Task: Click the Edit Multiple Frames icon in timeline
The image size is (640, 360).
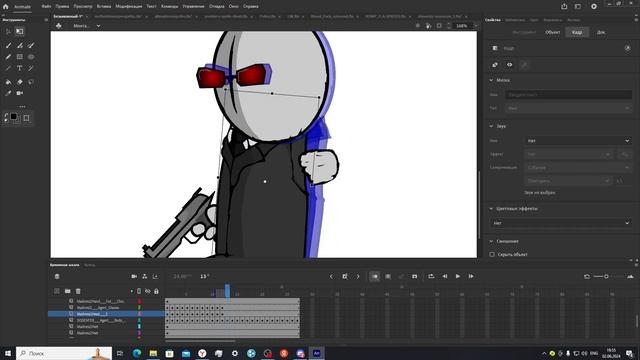Action: click(388, 276)
